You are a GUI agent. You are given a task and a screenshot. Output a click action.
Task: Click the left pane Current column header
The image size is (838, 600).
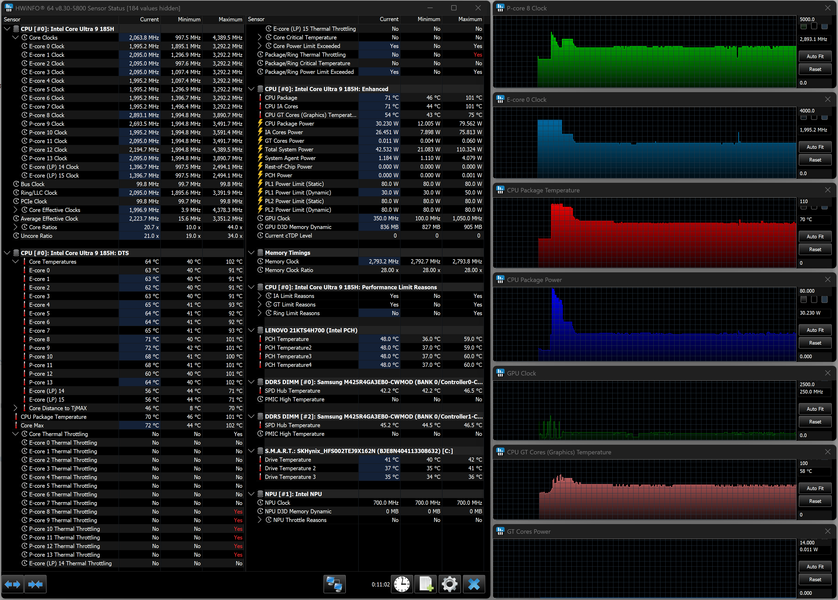[139, 19]
